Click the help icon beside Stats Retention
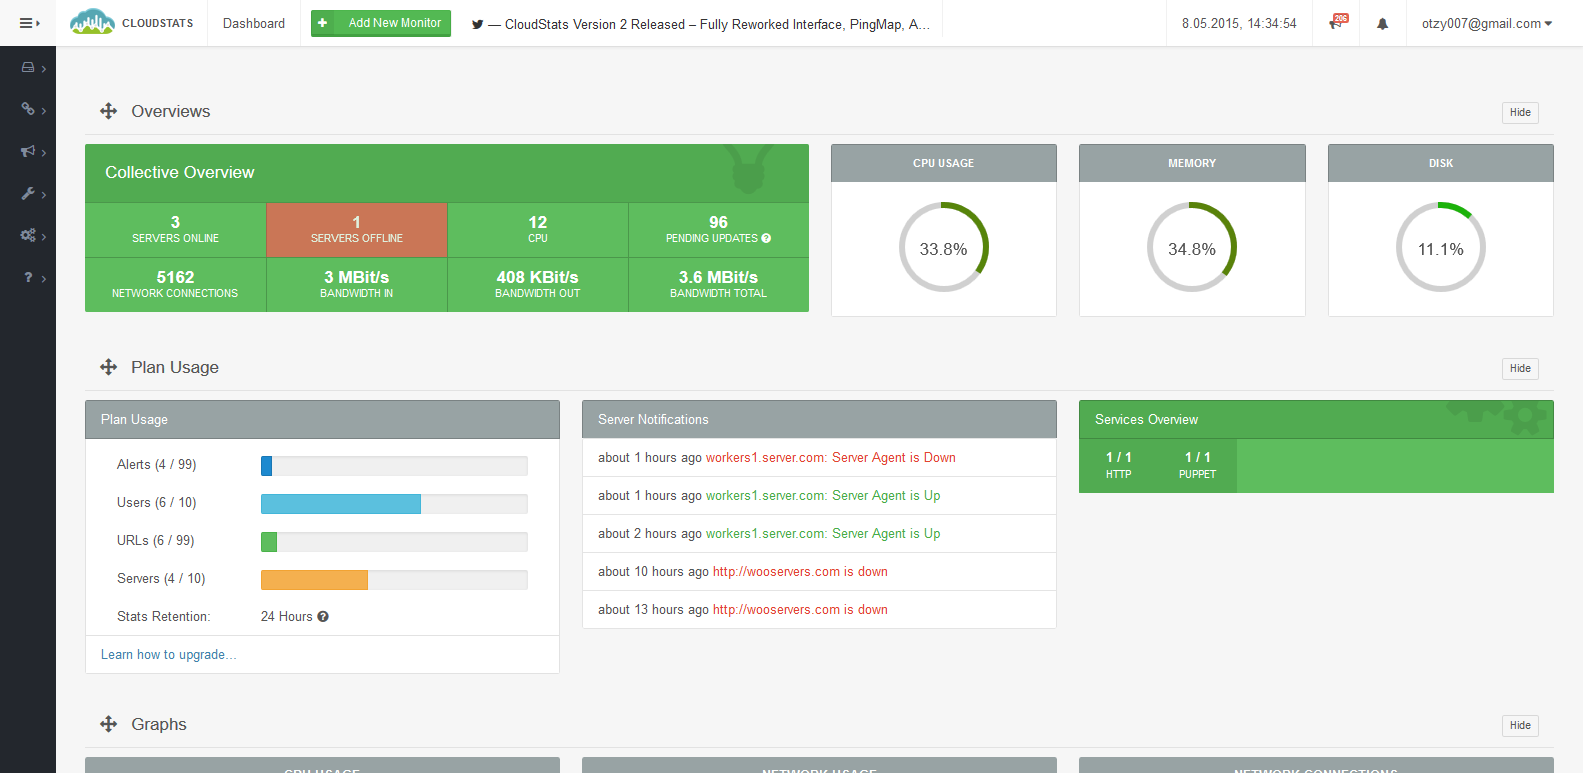 point(323,617)
